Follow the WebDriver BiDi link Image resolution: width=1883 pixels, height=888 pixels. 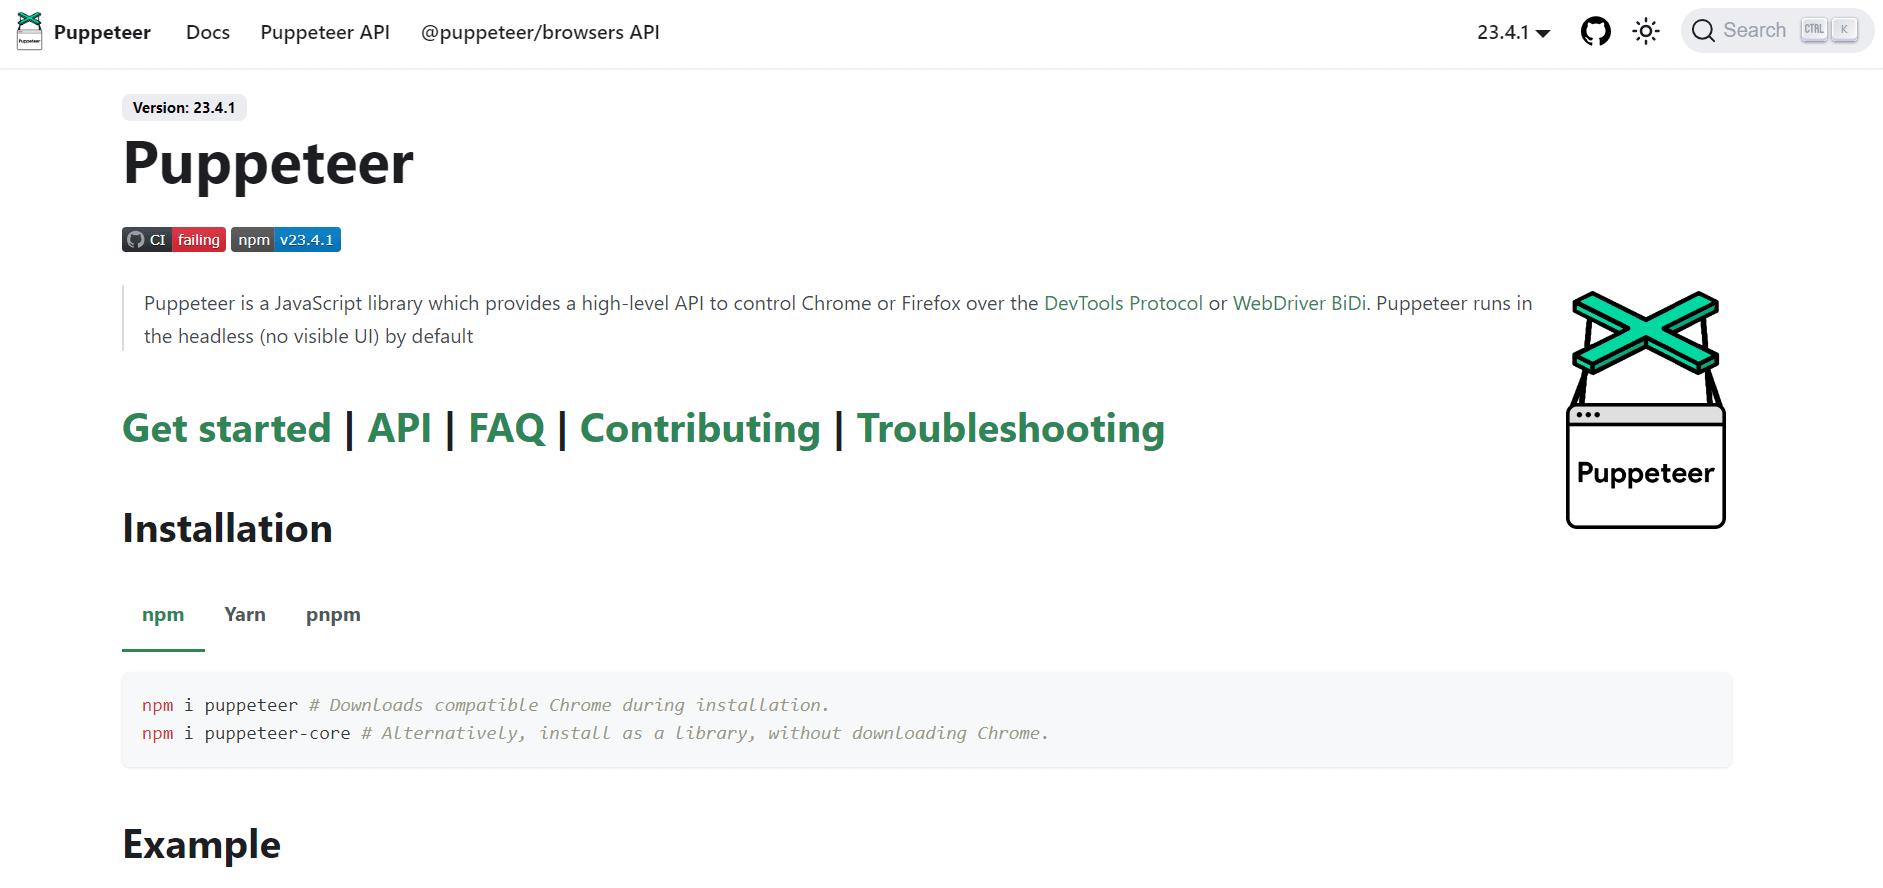pyautogui.click(x=1299, y=303)
